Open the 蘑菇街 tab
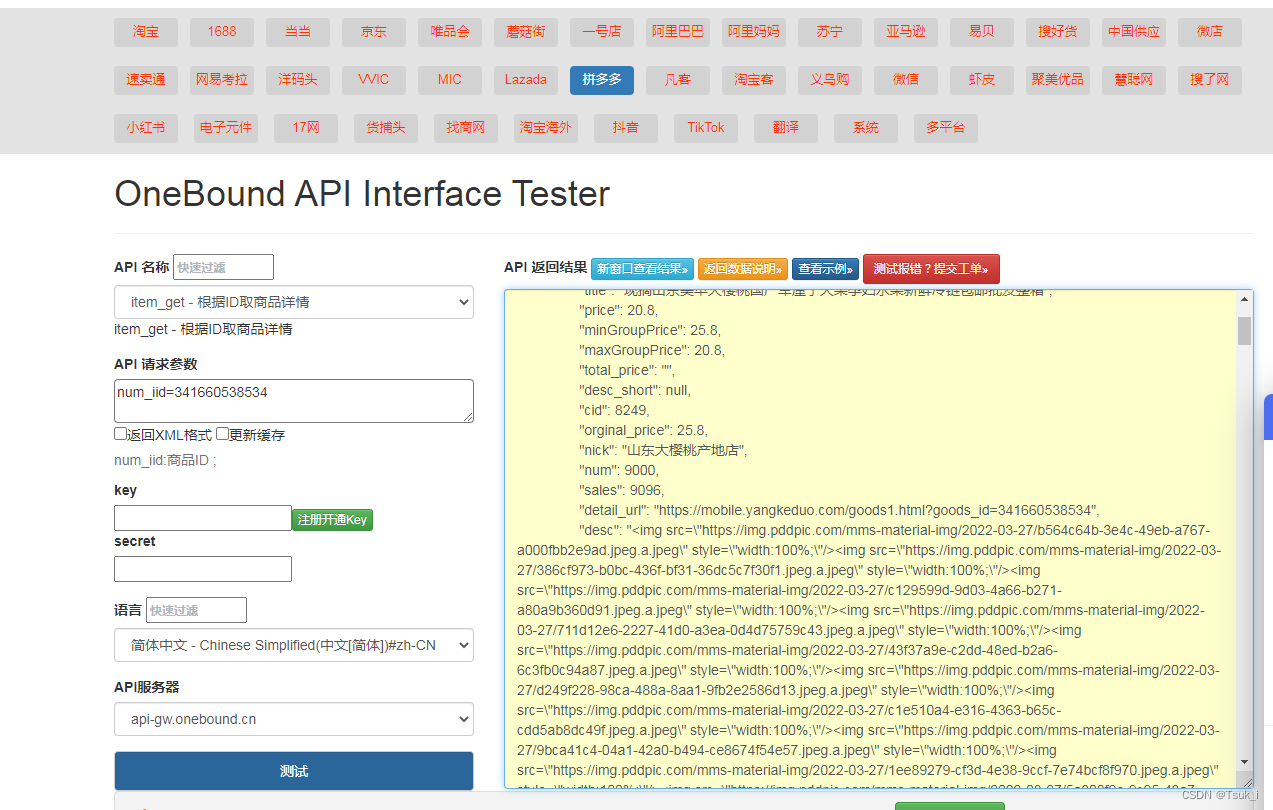Image resolution: width=1273 pixels, height=810 pixels. [526, 32]
